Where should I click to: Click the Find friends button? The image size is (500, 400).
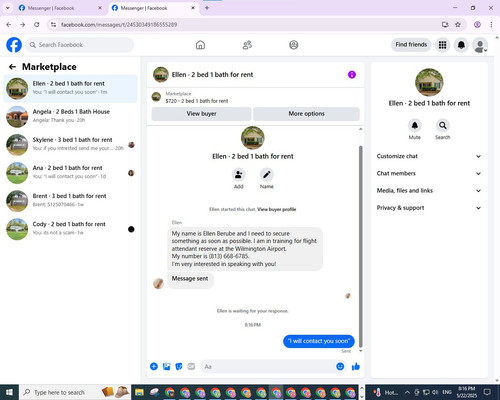click(411, 45)
